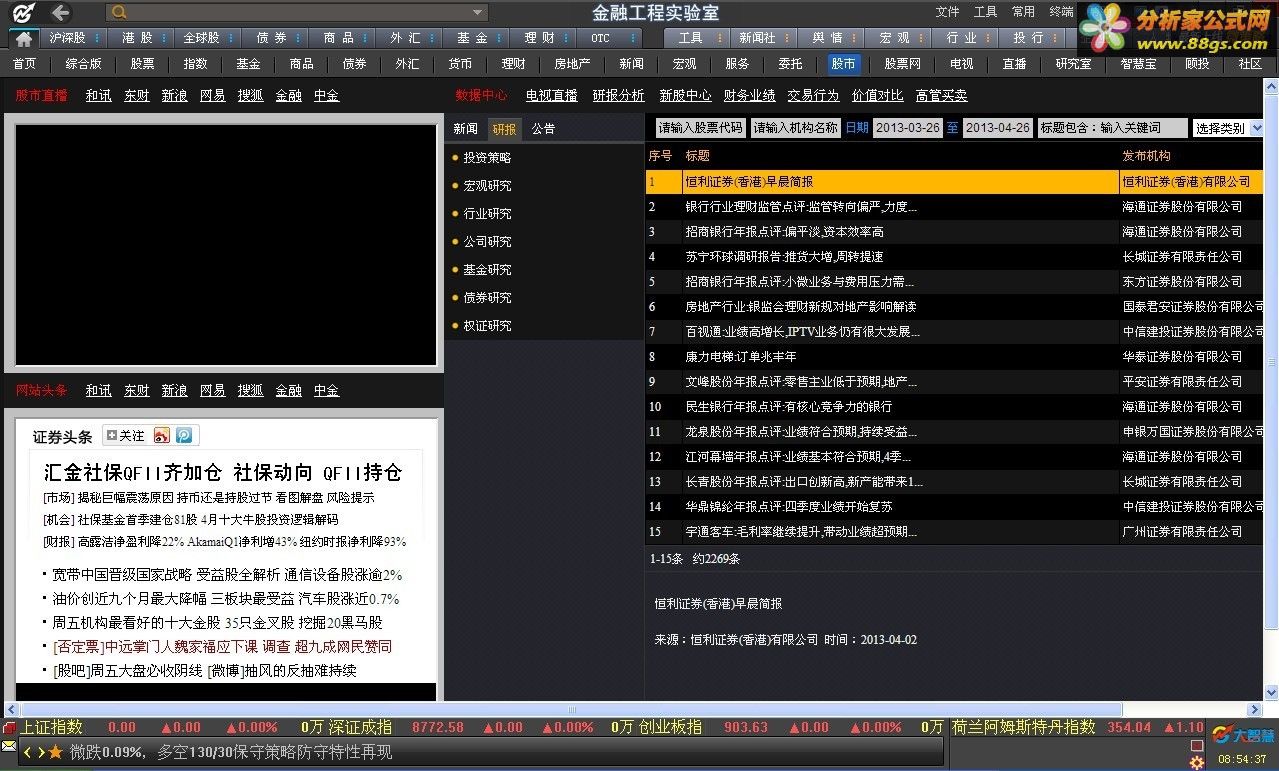Open the 工具 top tab dropdown
The height and width of the screenshot is (771, 1279).
(718, 38)
